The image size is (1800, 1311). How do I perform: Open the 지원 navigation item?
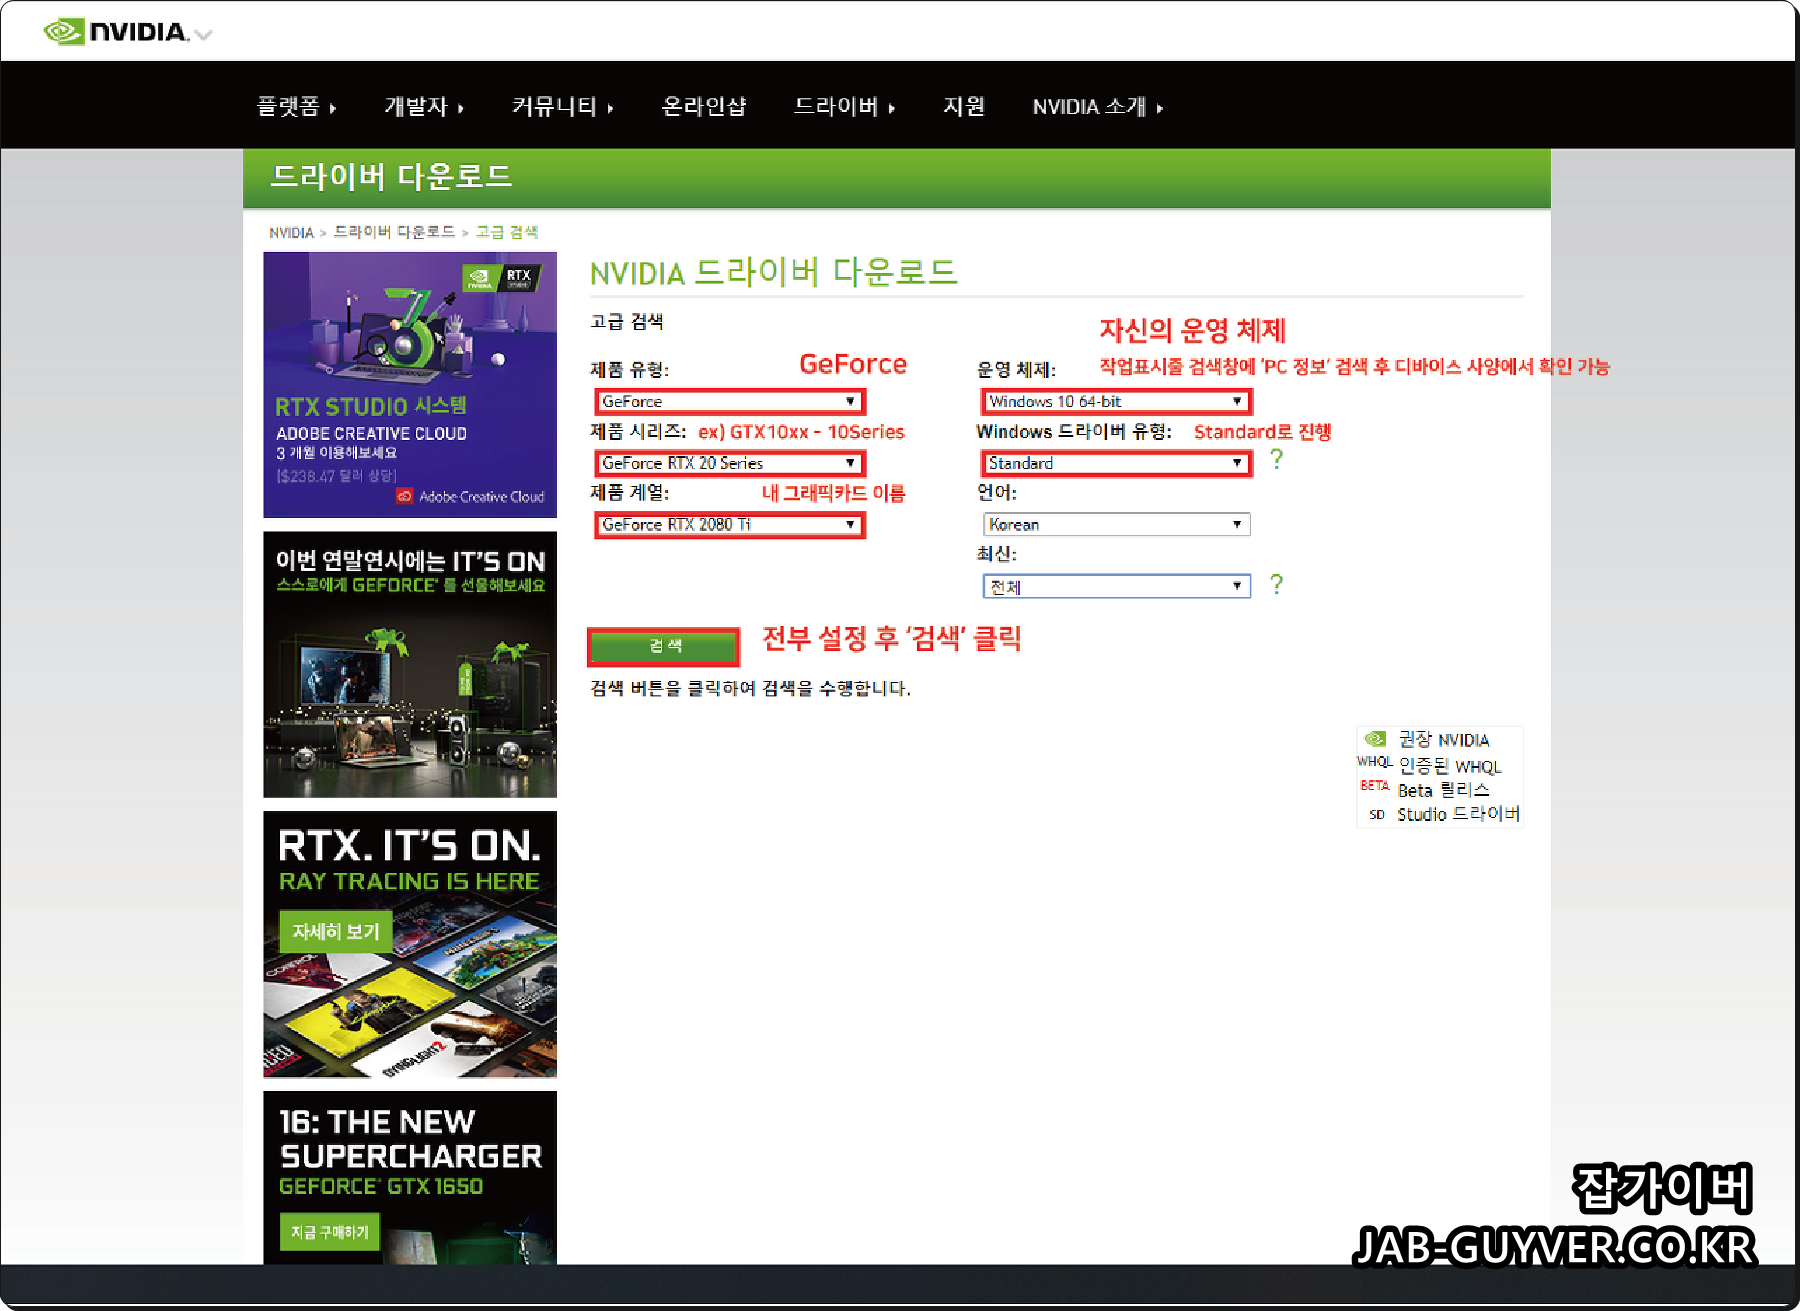click(x=964, y=106)
